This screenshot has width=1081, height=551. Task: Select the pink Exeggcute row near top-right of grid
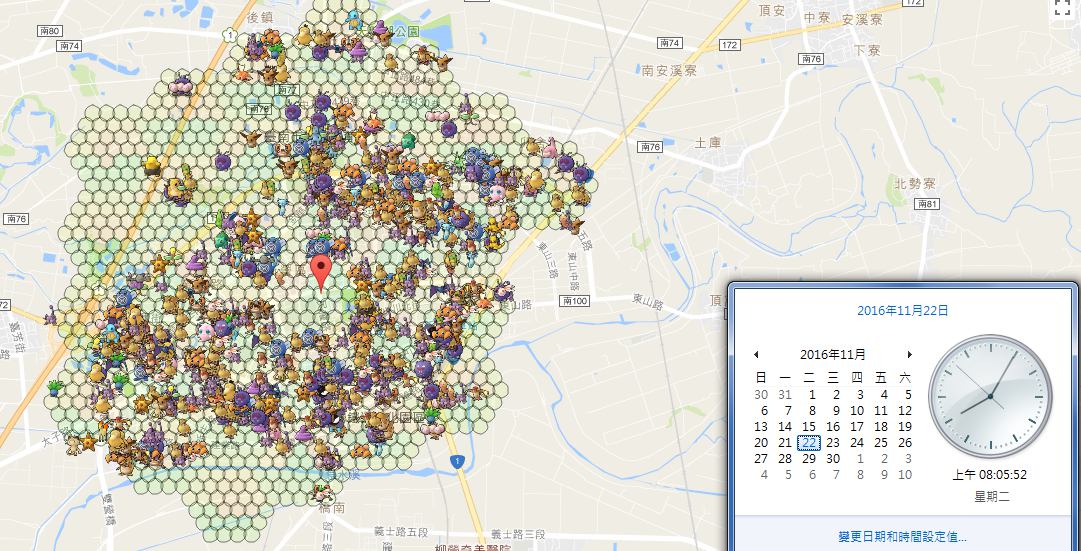(x=436, y=117)
